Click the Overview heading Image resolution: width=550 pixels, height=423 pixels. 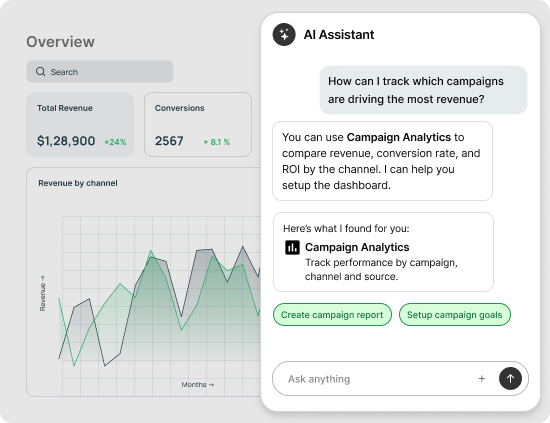pos(60,42)
